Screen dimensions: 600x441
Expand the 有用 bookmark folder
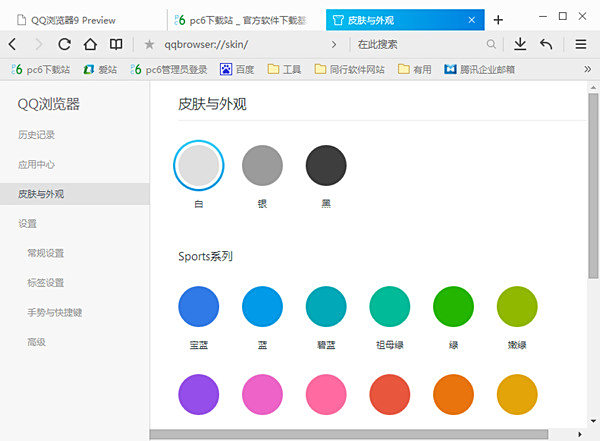pos(414,69)
